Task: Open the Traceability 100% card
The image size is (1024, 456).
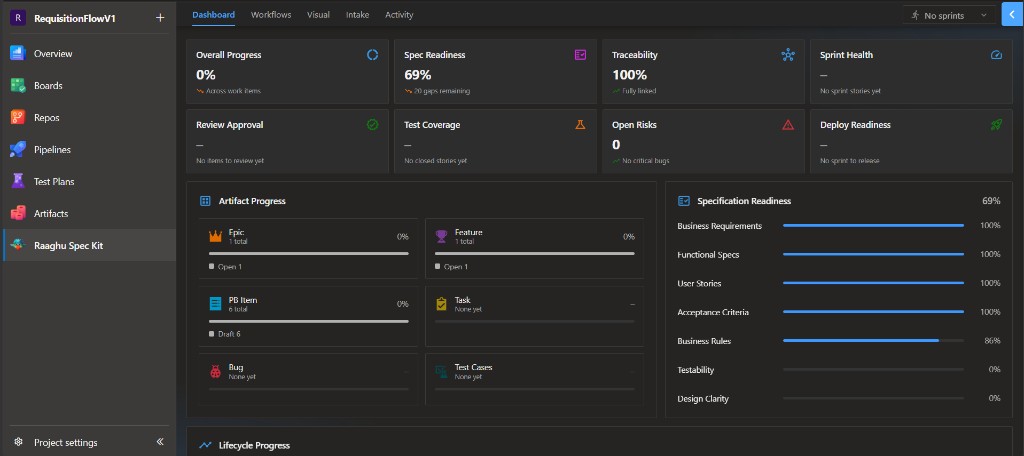Action: click(703, 71)
